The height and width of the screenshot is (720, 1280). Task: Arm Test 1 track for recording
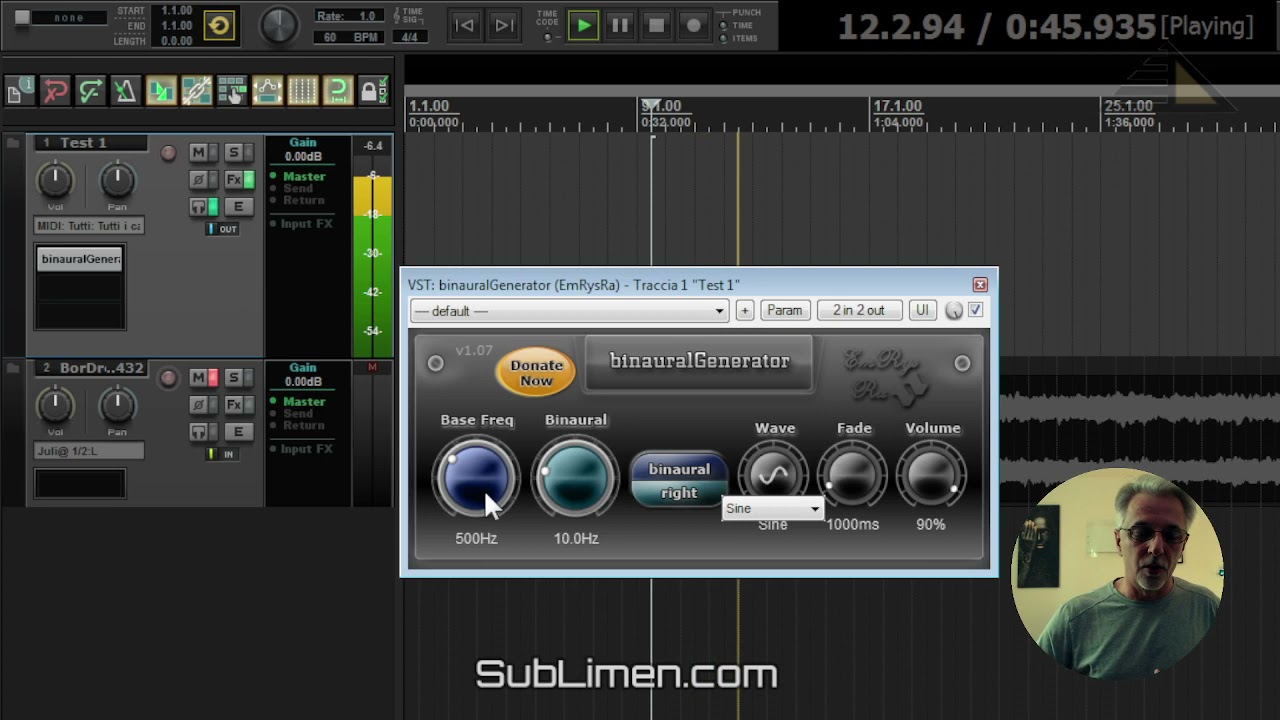coord(168,153)
